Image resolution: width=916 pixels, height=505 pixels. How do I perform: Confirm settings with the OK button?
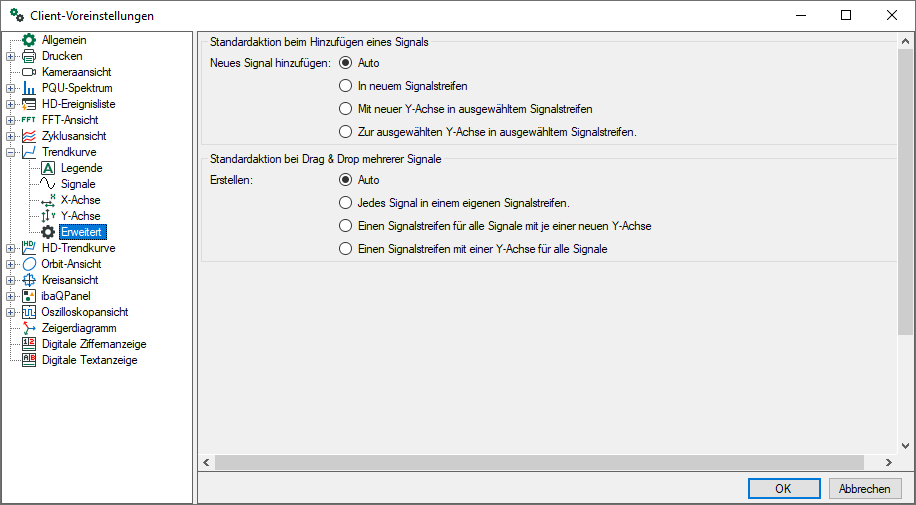point(783,488)
